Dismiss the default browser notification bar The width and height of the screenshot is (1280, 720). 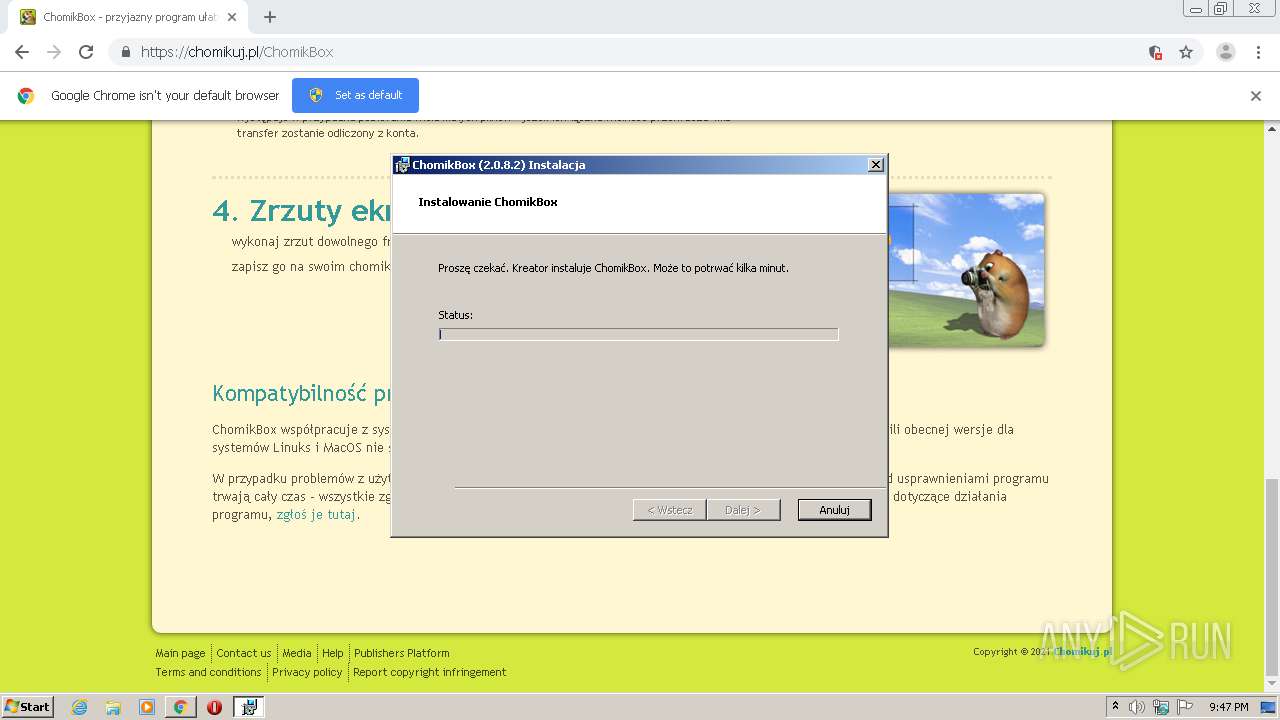click(1256, 96)
